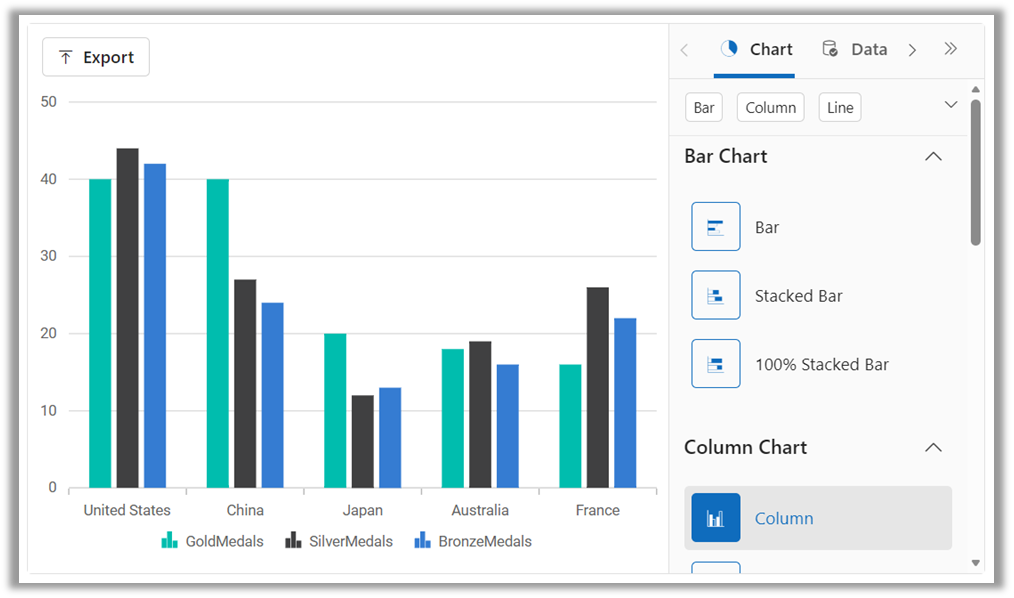The height and width of the screenshot is (598, 1014).
Task: Switch to the Data tab
Action: [x=854, y=50]
